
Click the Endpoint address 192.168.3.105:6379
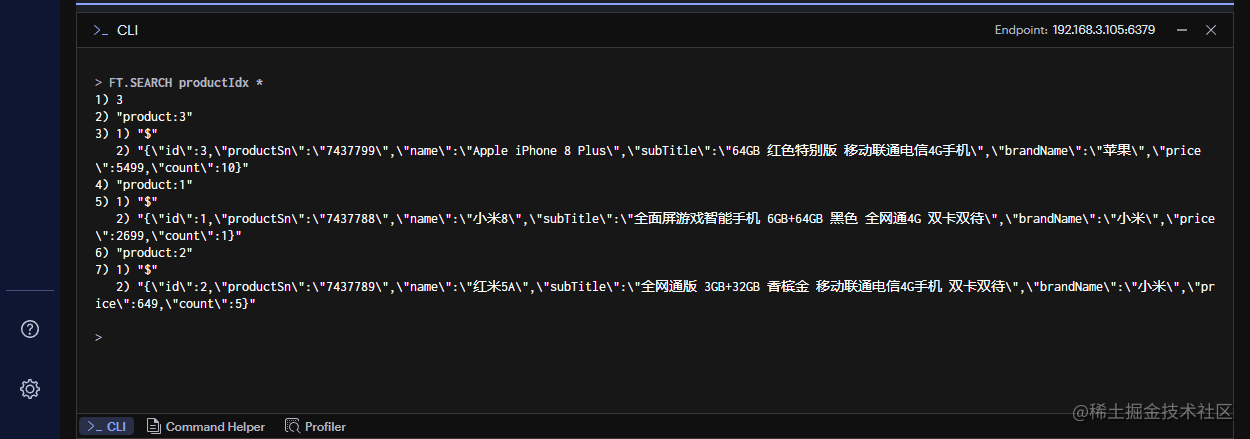1103,30
